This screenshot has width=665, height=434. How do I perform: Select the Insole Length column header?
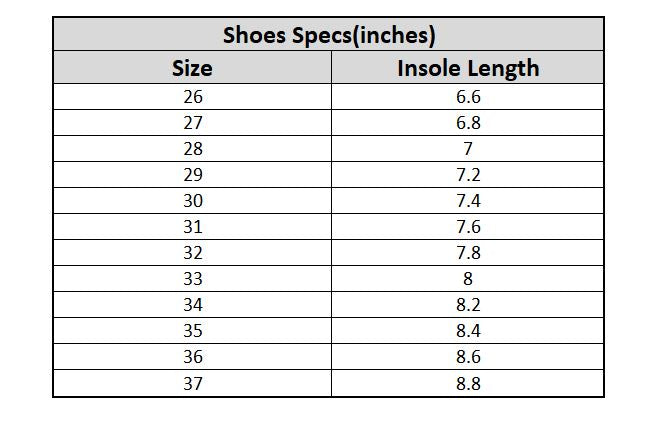[x=467, y=67]
